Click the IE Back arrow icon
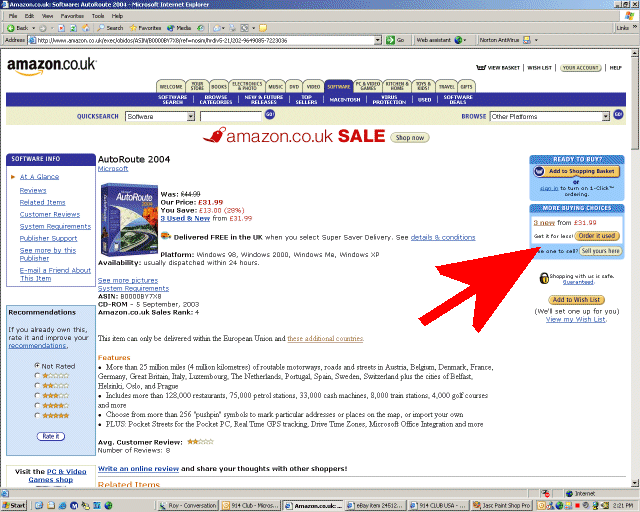This screenshot has width=640, height=512. point(11,28)
